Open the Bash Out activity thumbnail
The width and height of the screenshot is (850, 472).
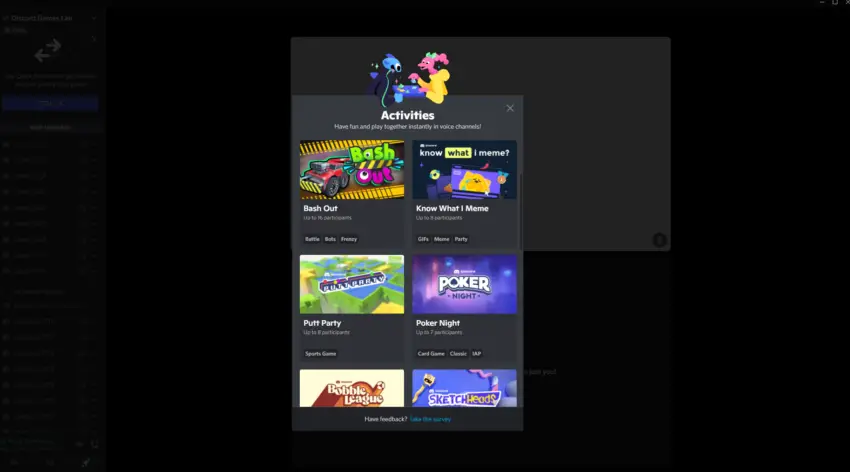click(352, 170)
